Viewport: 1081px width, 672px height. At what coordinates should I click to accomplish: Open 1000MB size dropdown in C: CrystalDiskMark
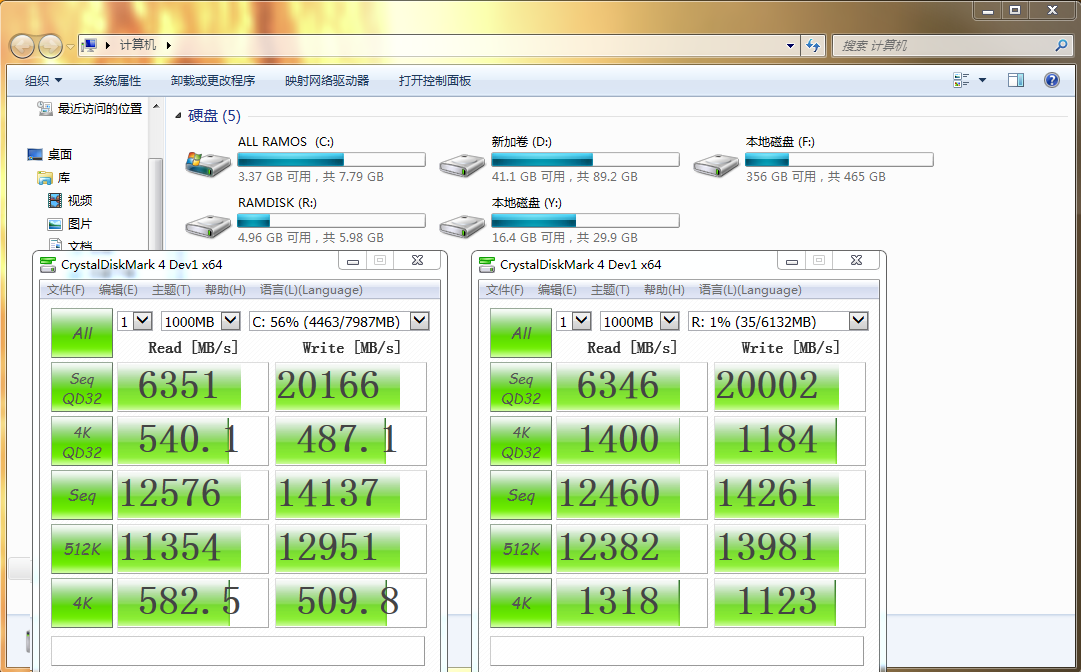click(x=230, y=320)
